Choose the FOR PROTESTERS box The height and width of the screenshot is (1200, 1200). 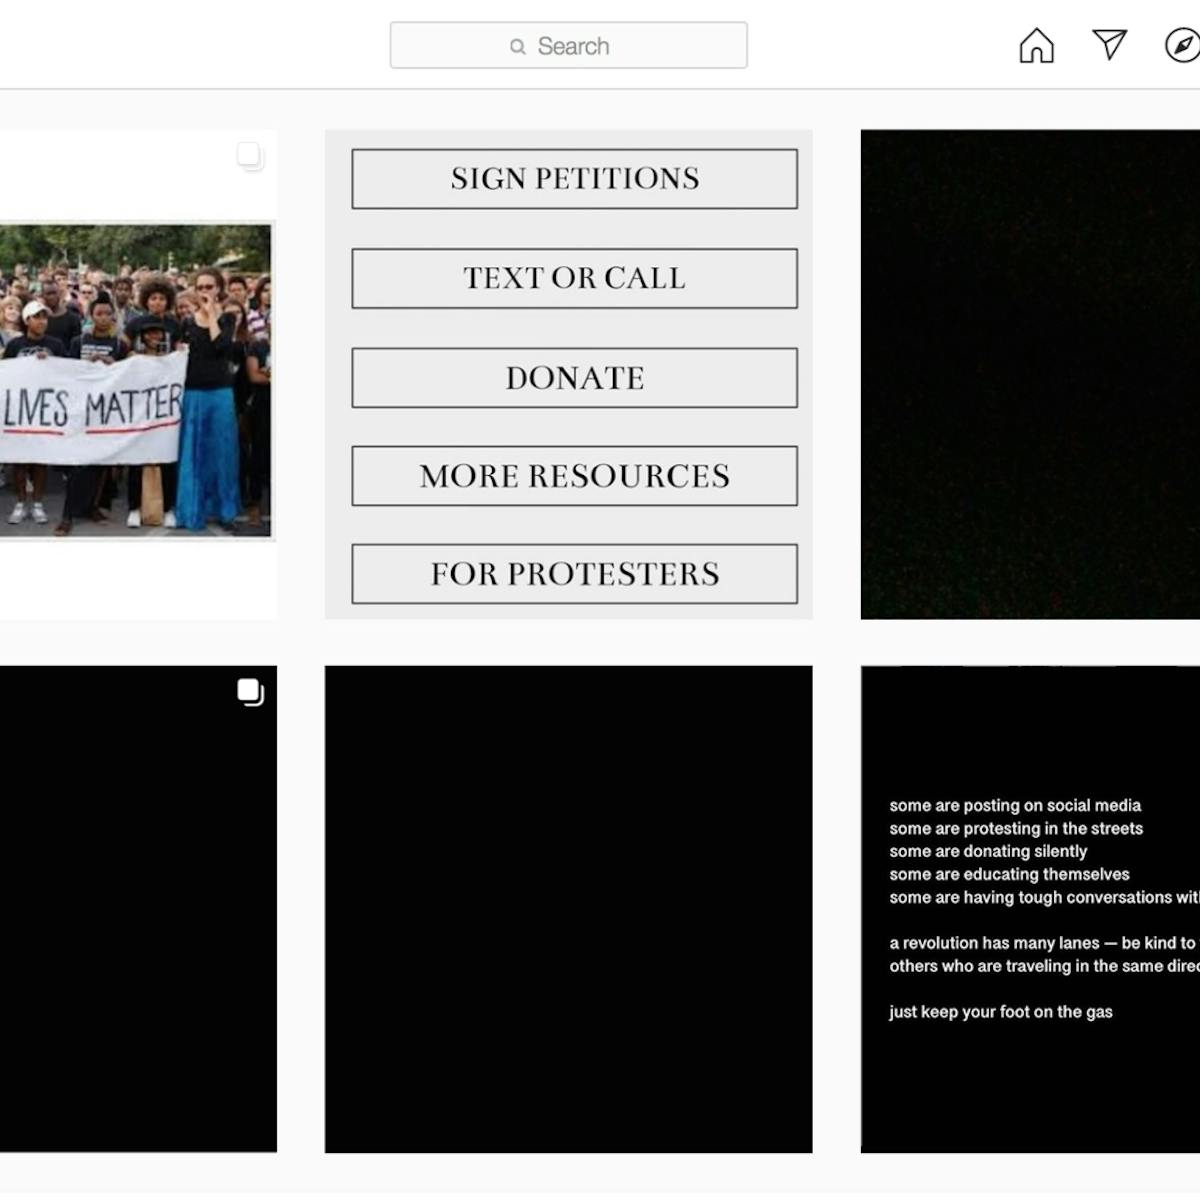574,574
